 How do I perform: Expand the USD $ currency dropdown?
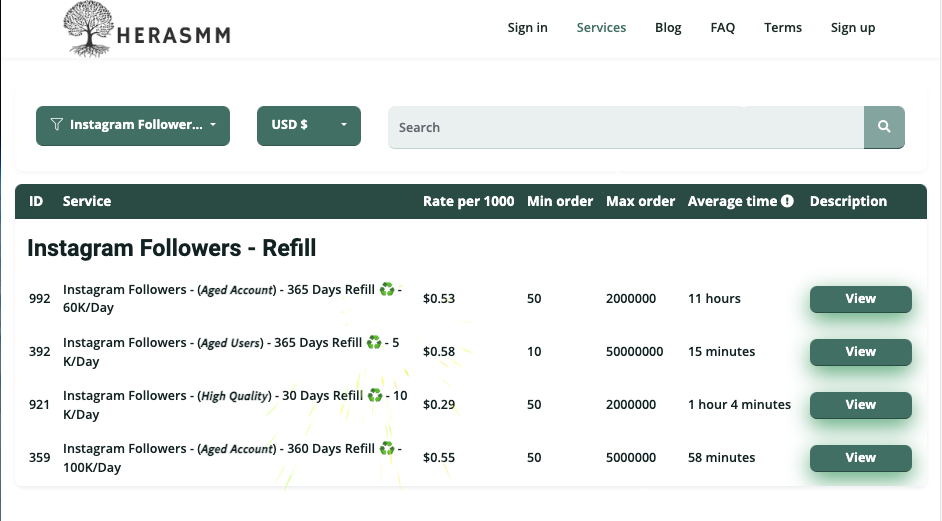click(x=308, y=126)
